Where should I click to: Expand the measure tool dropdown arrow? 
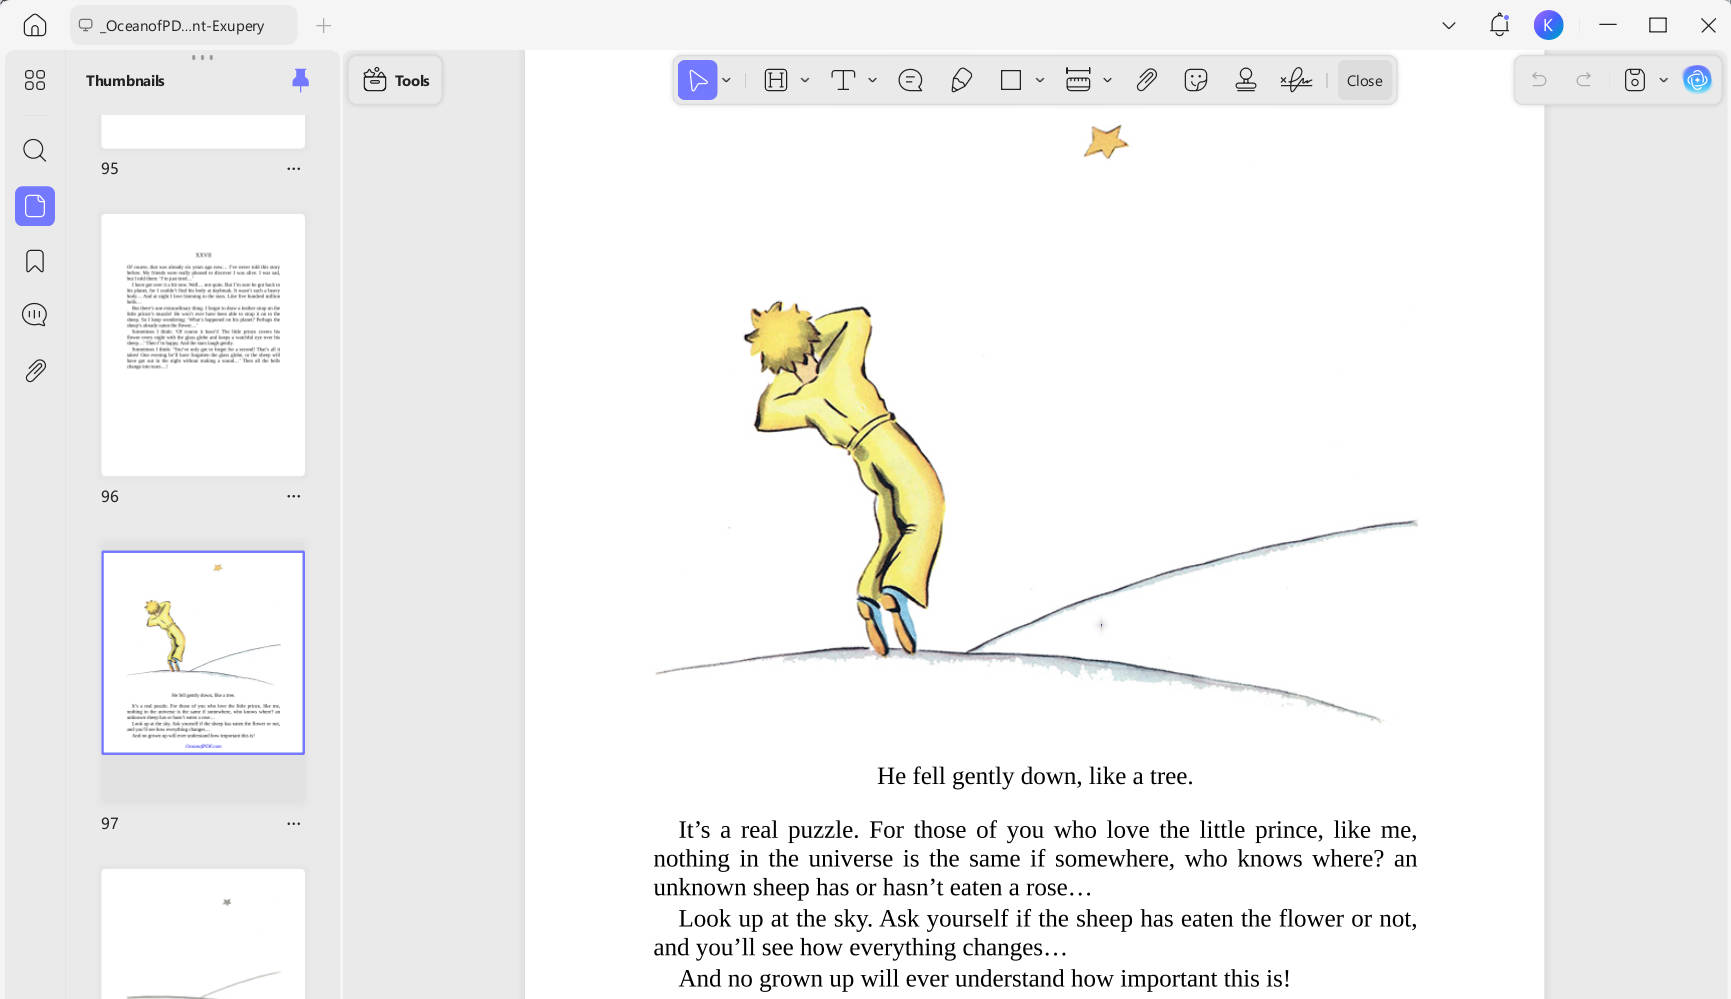(x=1108, y=80)
